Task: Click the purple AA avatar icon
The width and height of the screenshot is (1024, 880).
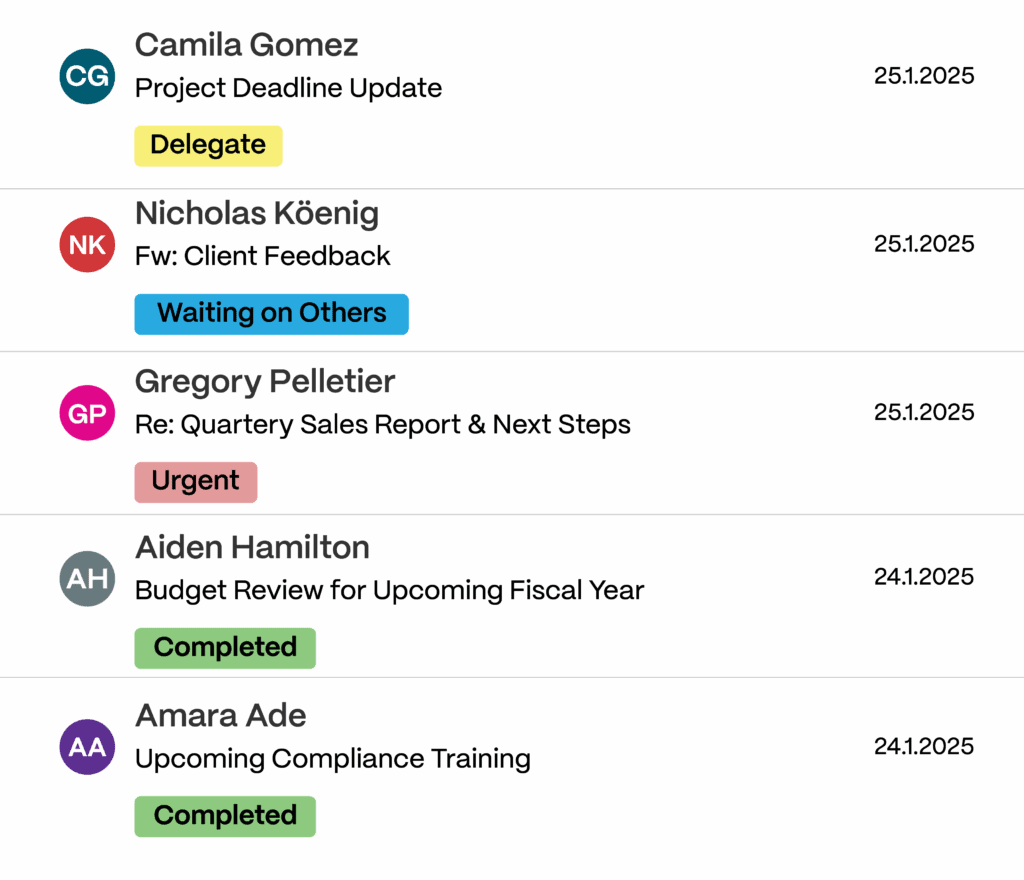Action: (88, 746)
